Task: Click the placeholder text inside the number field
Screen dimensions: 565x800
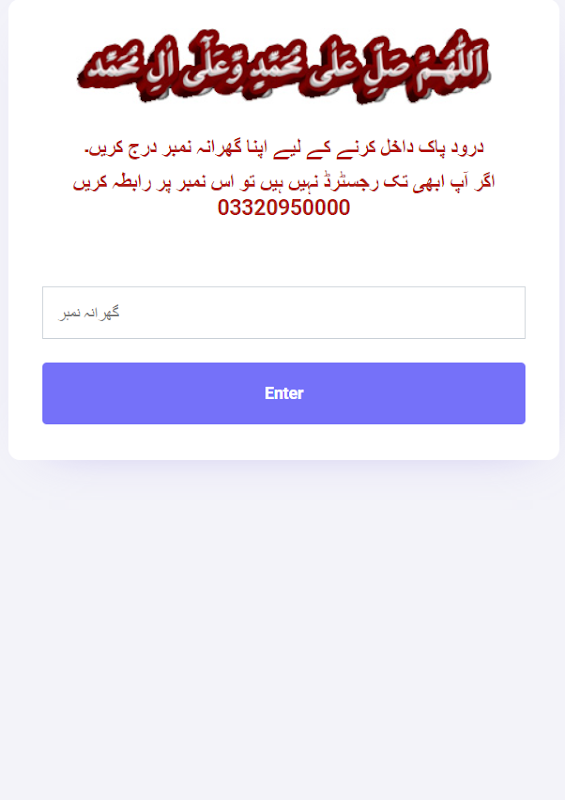Action: tap(89, 312)
